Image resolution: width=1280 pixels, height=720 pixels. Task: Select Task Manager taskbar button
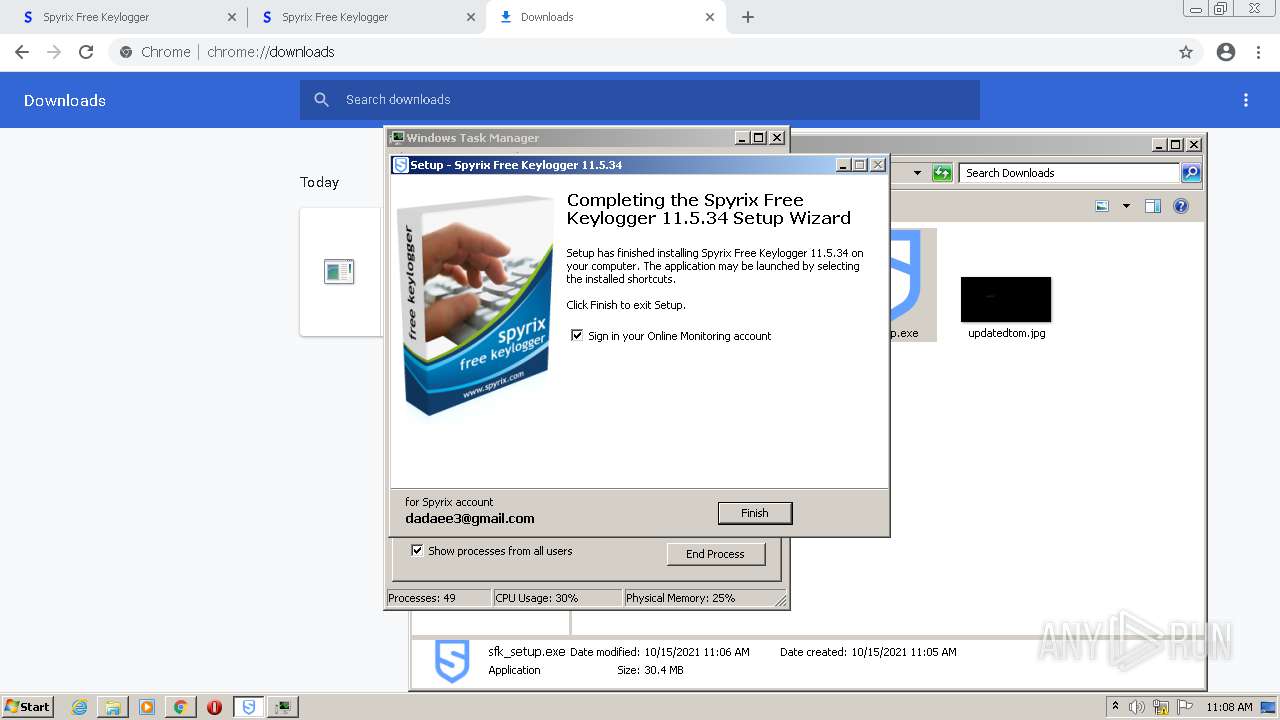click(x=283, y=707)
